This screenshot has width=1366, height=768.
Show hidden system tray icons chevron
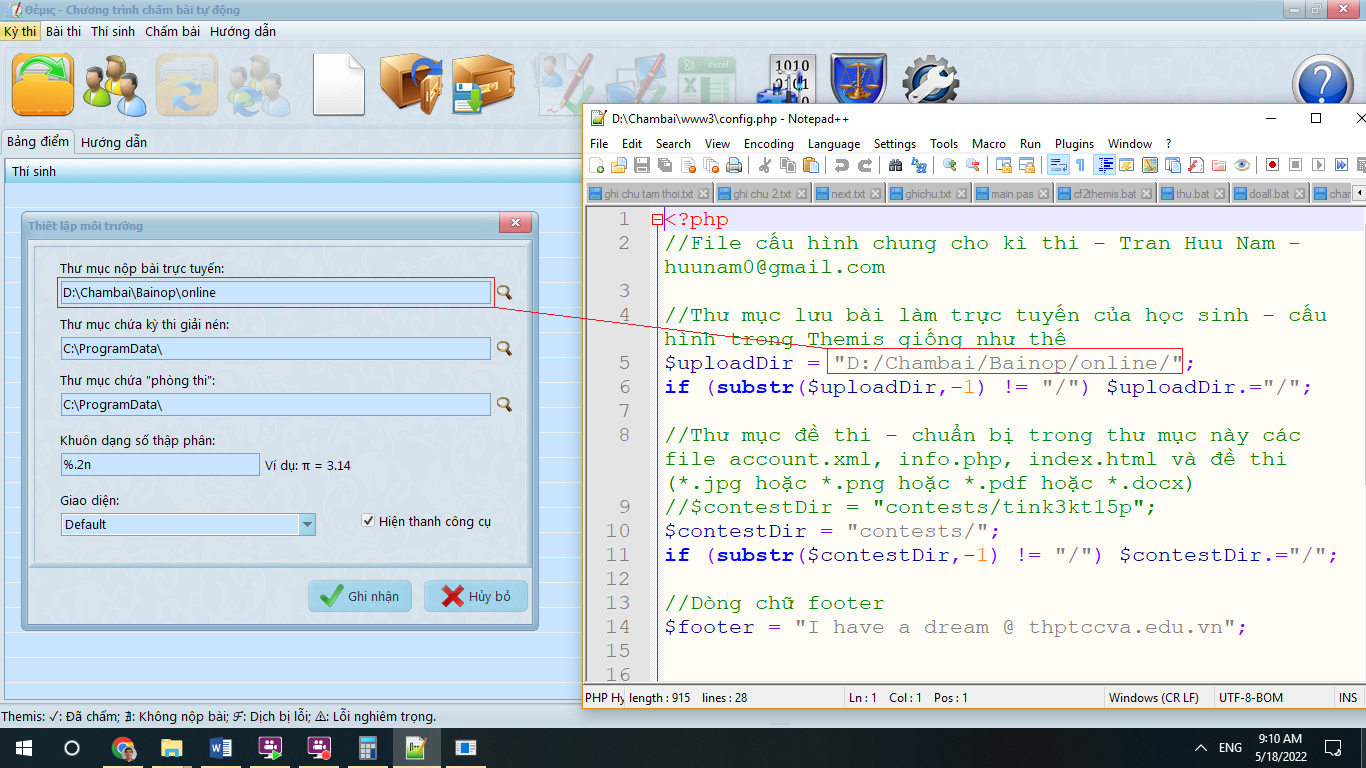pos(1201,748)
